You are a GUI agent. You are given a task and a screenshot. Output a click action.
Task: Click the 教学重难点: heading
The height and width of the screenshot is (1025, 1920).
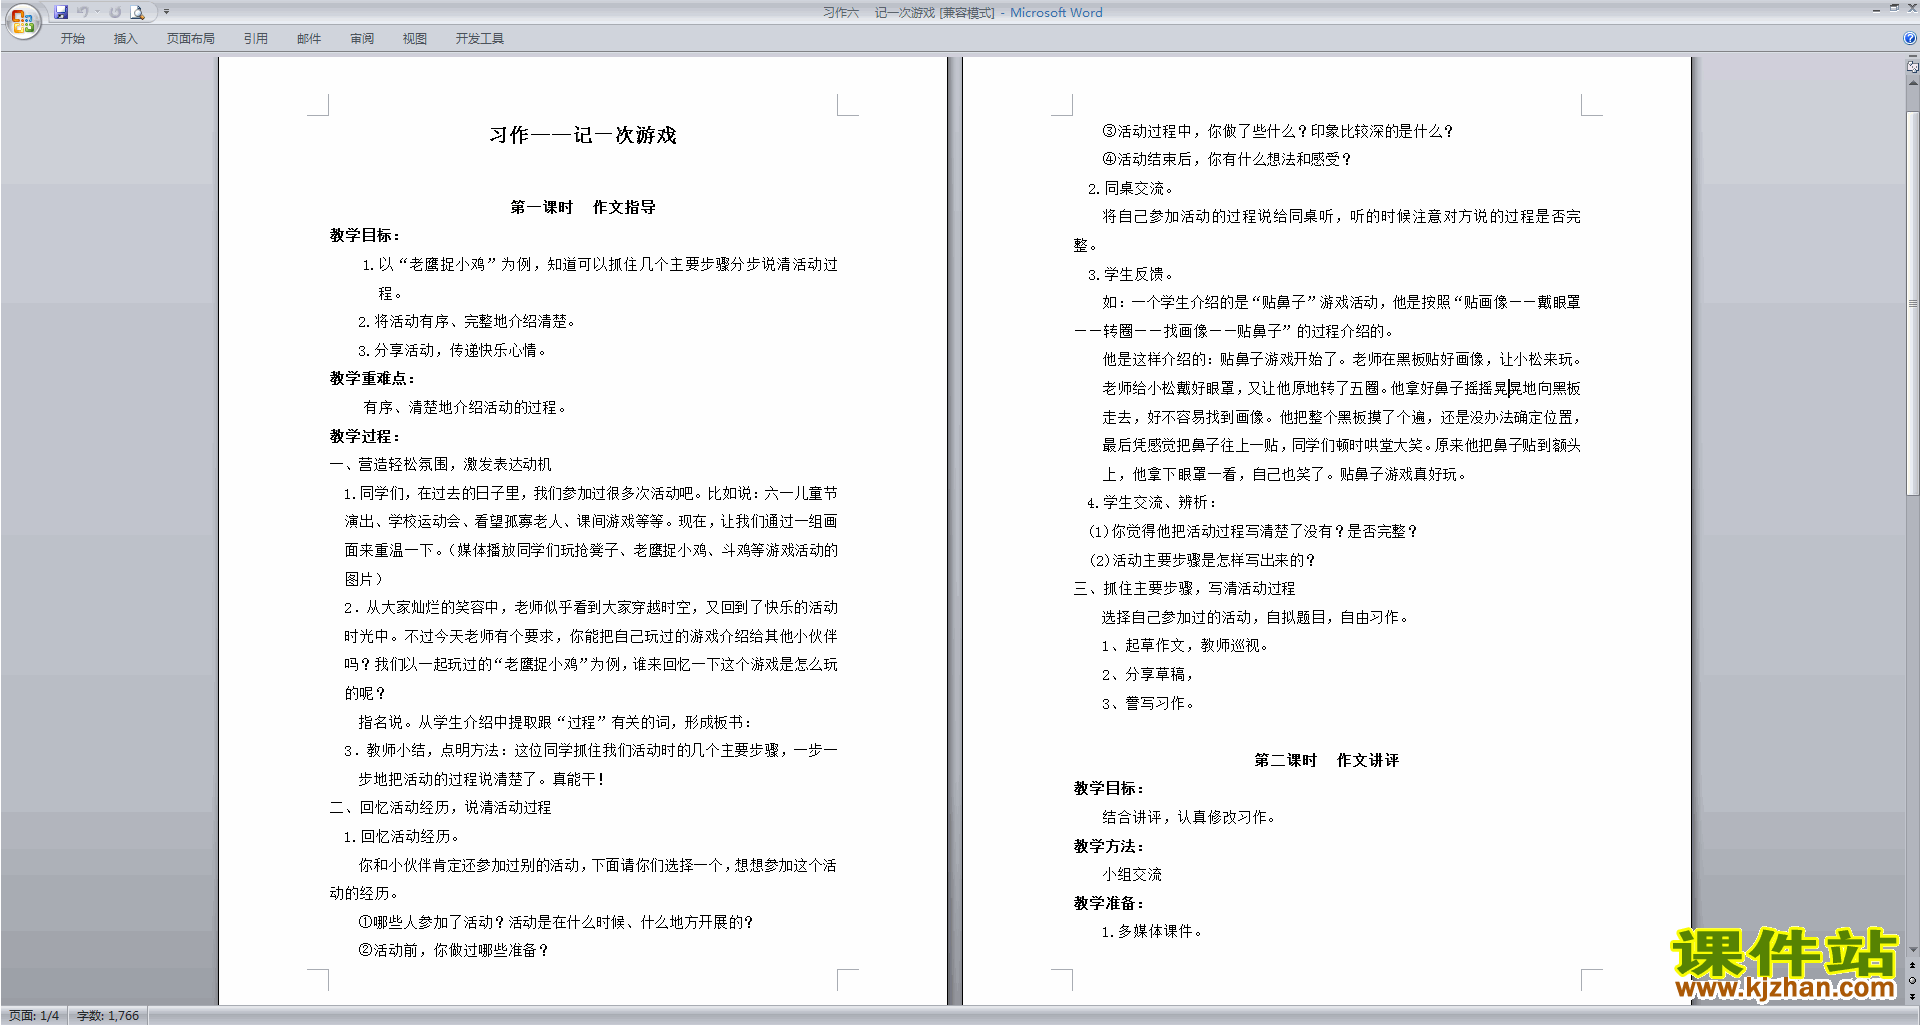[372, 378]
